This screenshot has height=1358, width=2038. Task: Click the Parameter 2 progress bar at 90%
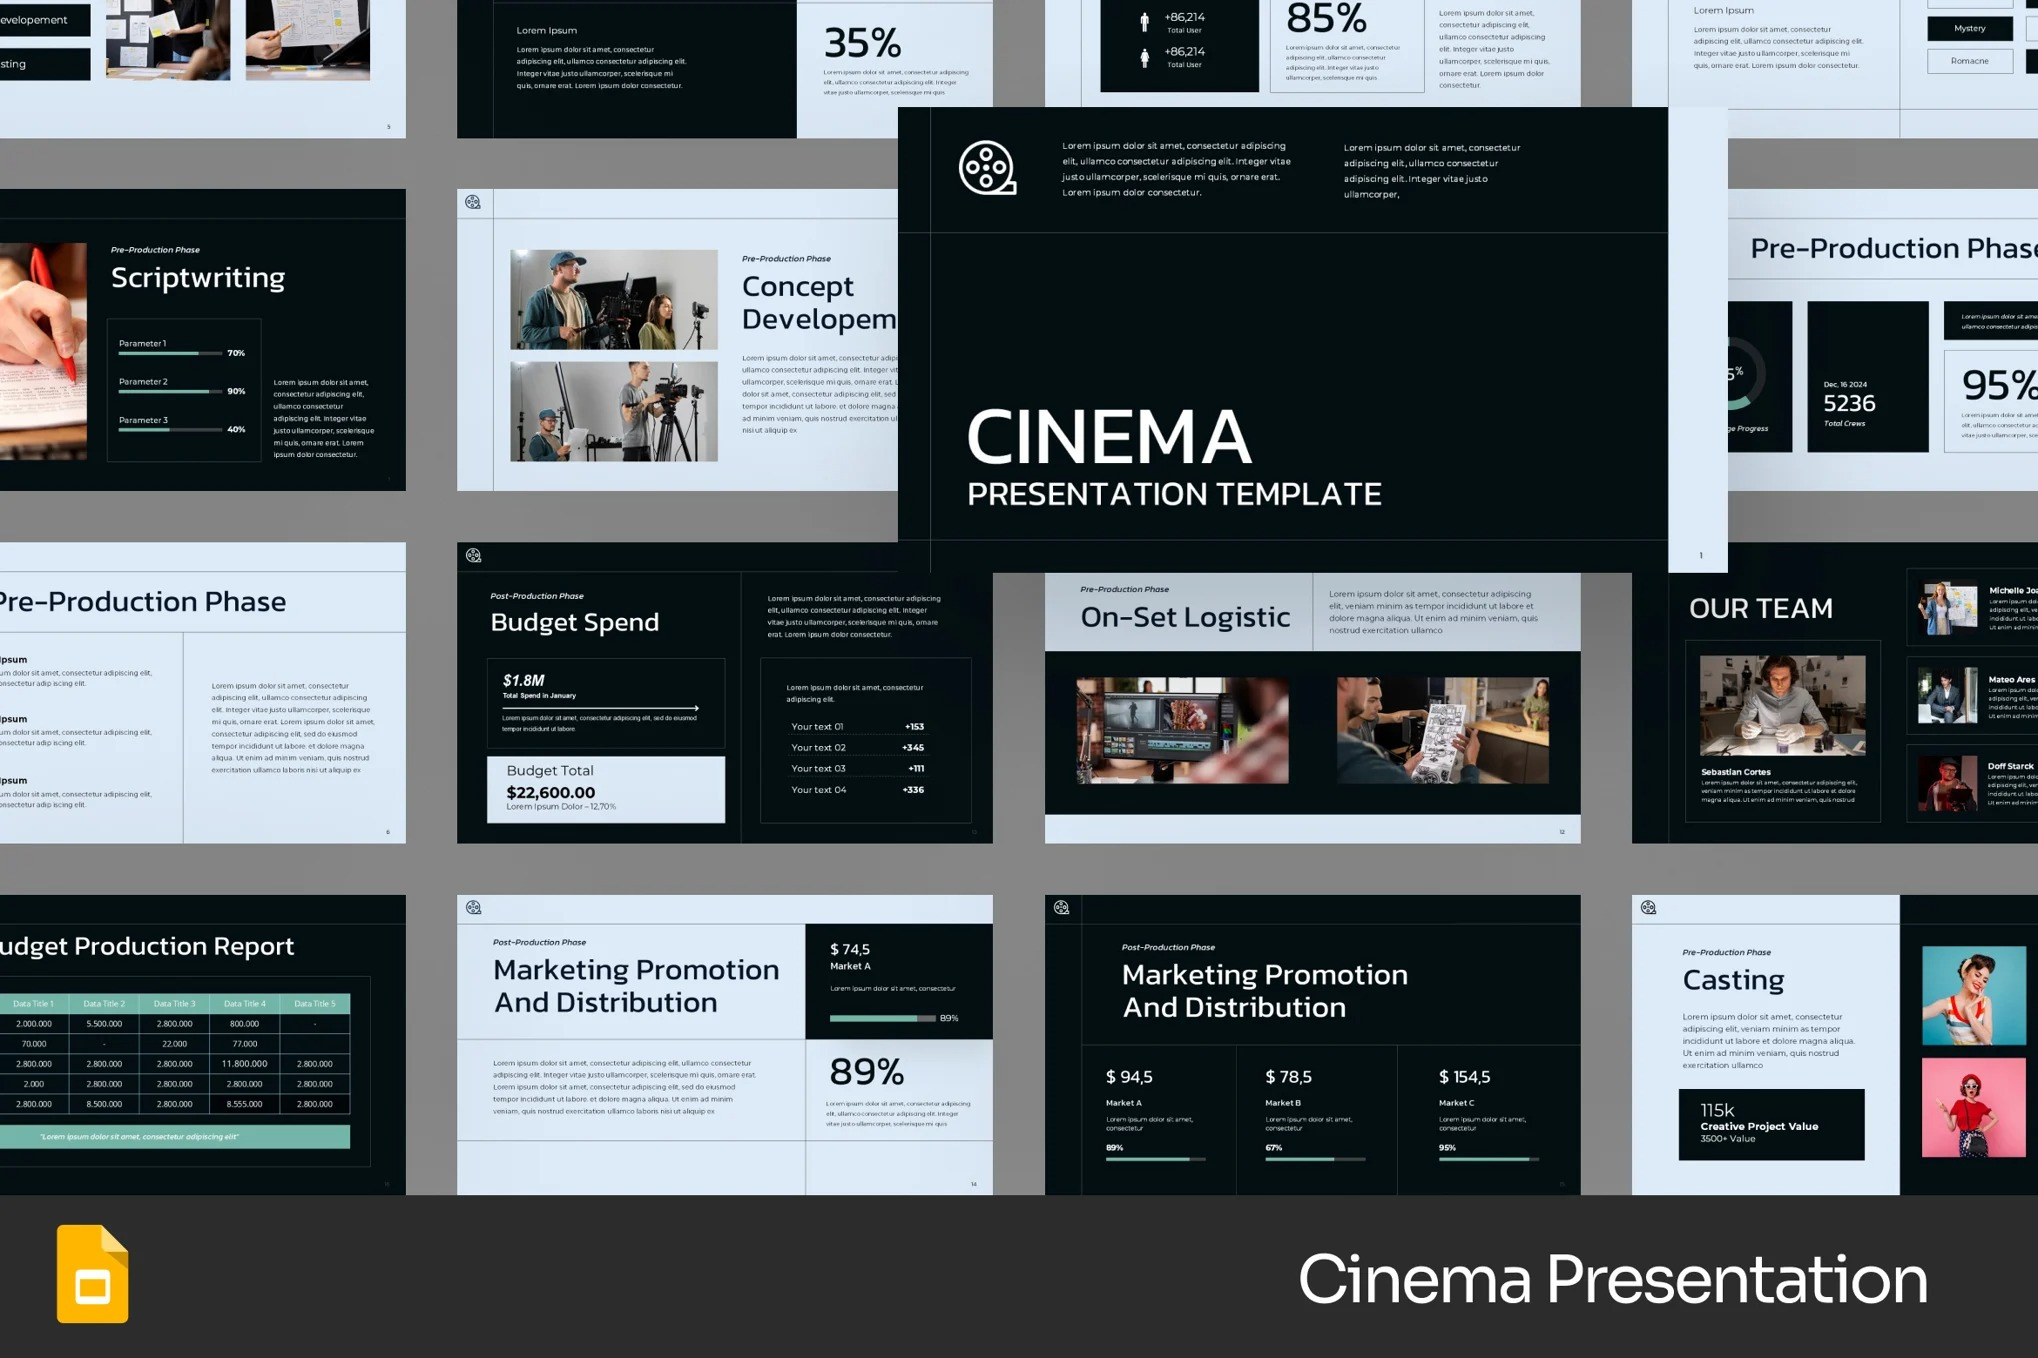pyautogui.click(x=170, y=391)
